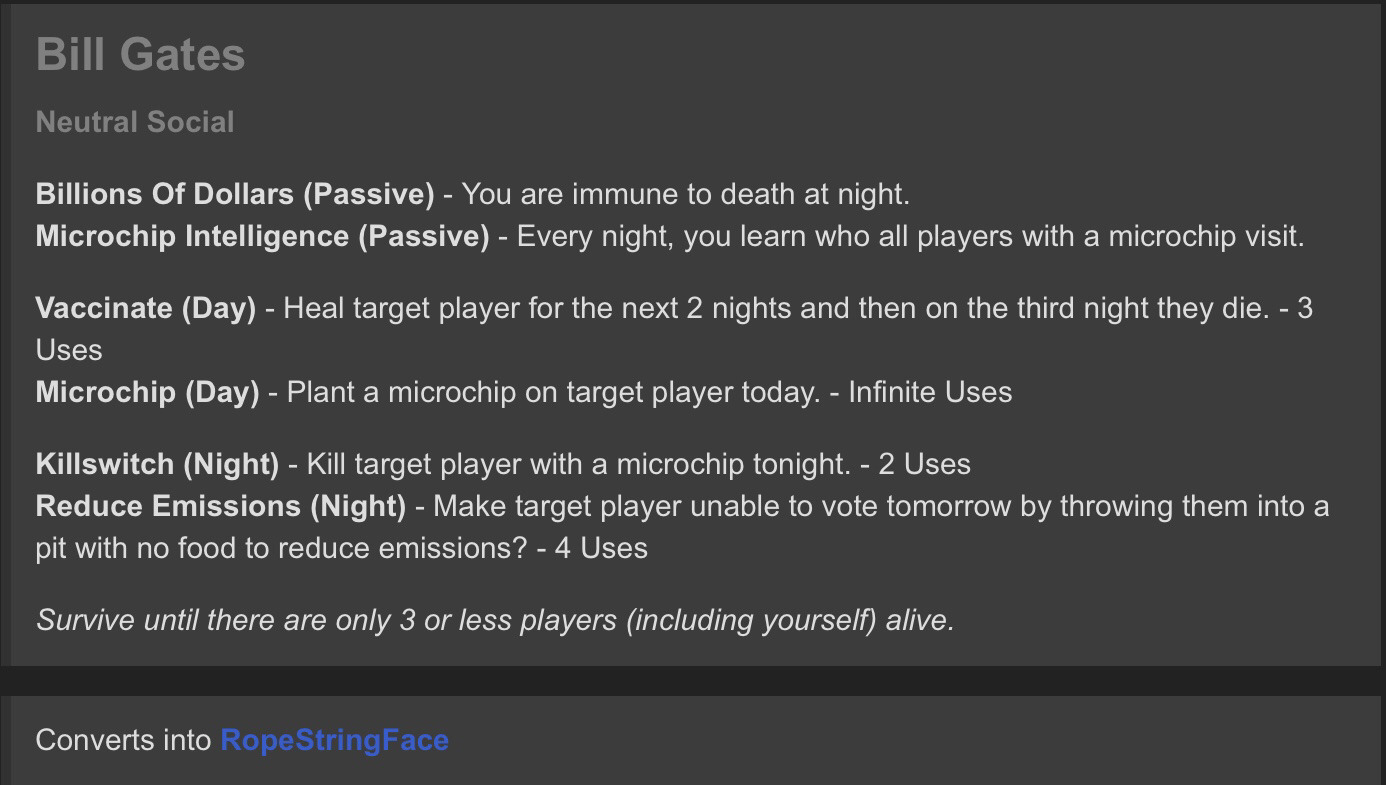1386x785 pixels.
Task: Click the Microchip Intelligence (Passive) ability name
Action: (x=262, y=236)
